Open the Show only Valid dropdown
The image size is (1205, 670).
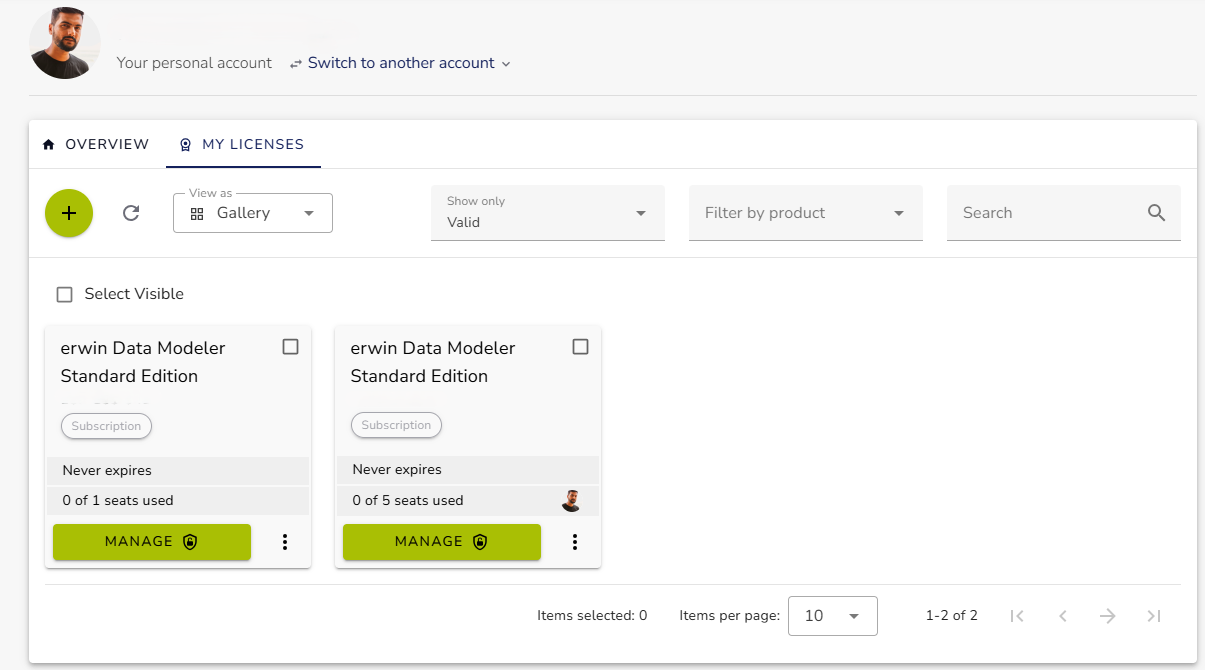click(x=548, y=213)
